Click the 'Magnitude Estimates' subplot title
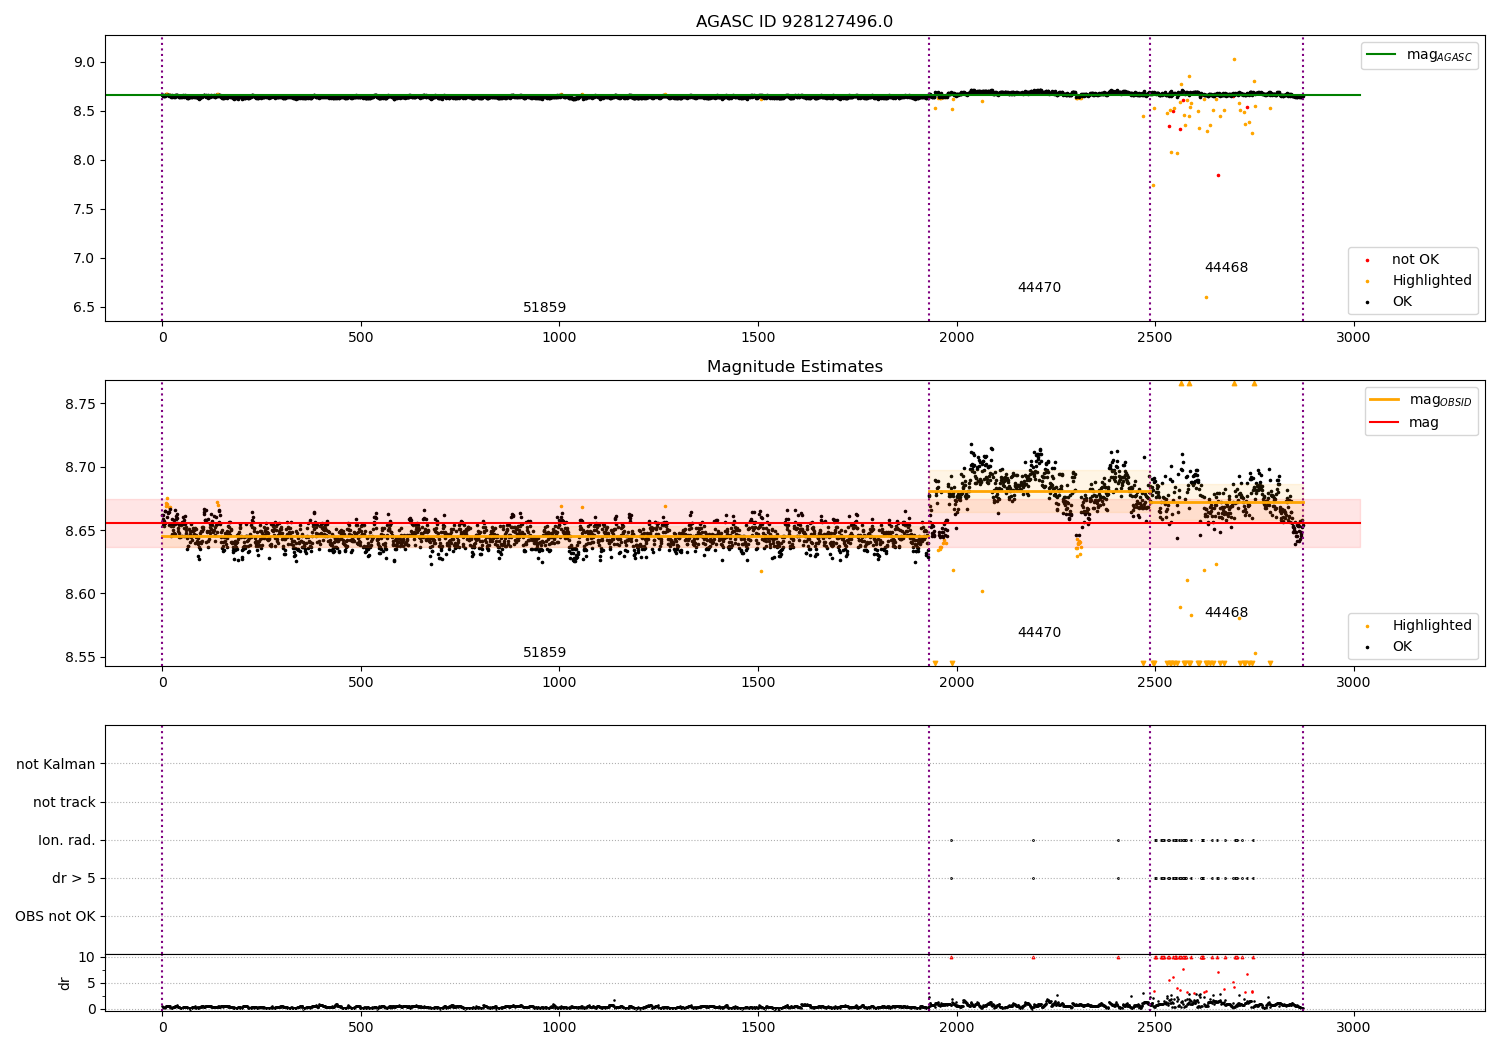Viewport: 1500px width, 1050px height. click(794, 367)
